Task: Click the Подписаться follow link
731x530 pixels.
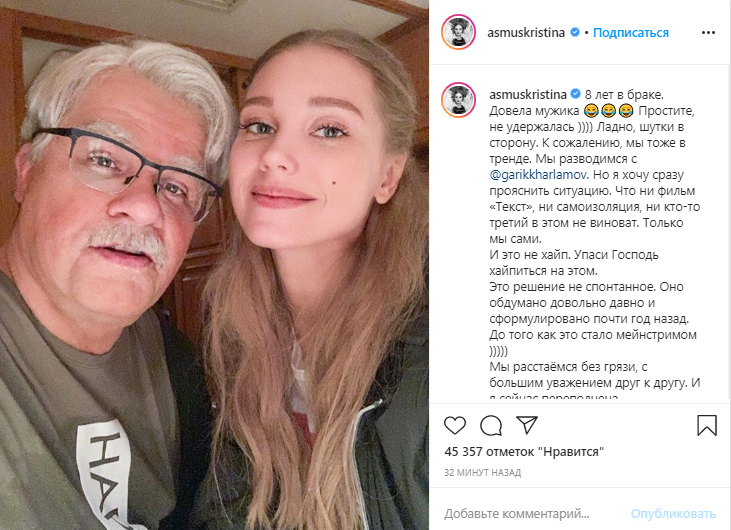Action: (x=631, y=33)
